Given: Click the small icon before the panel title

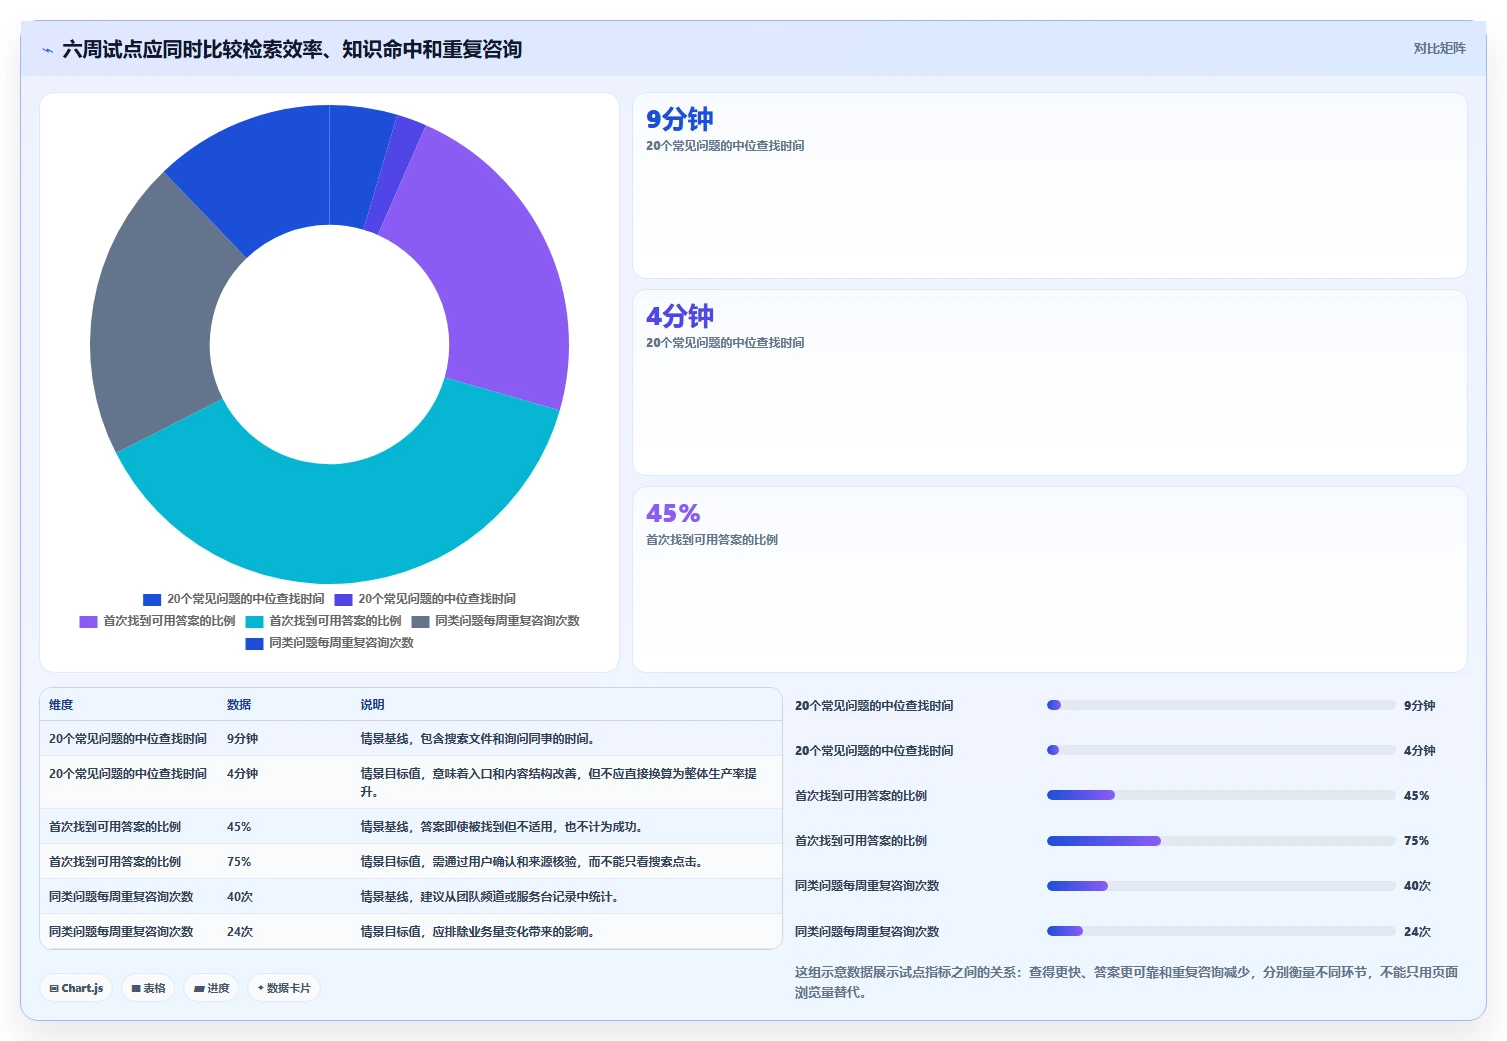Looking at the screenshot, I should coord(47,50).
